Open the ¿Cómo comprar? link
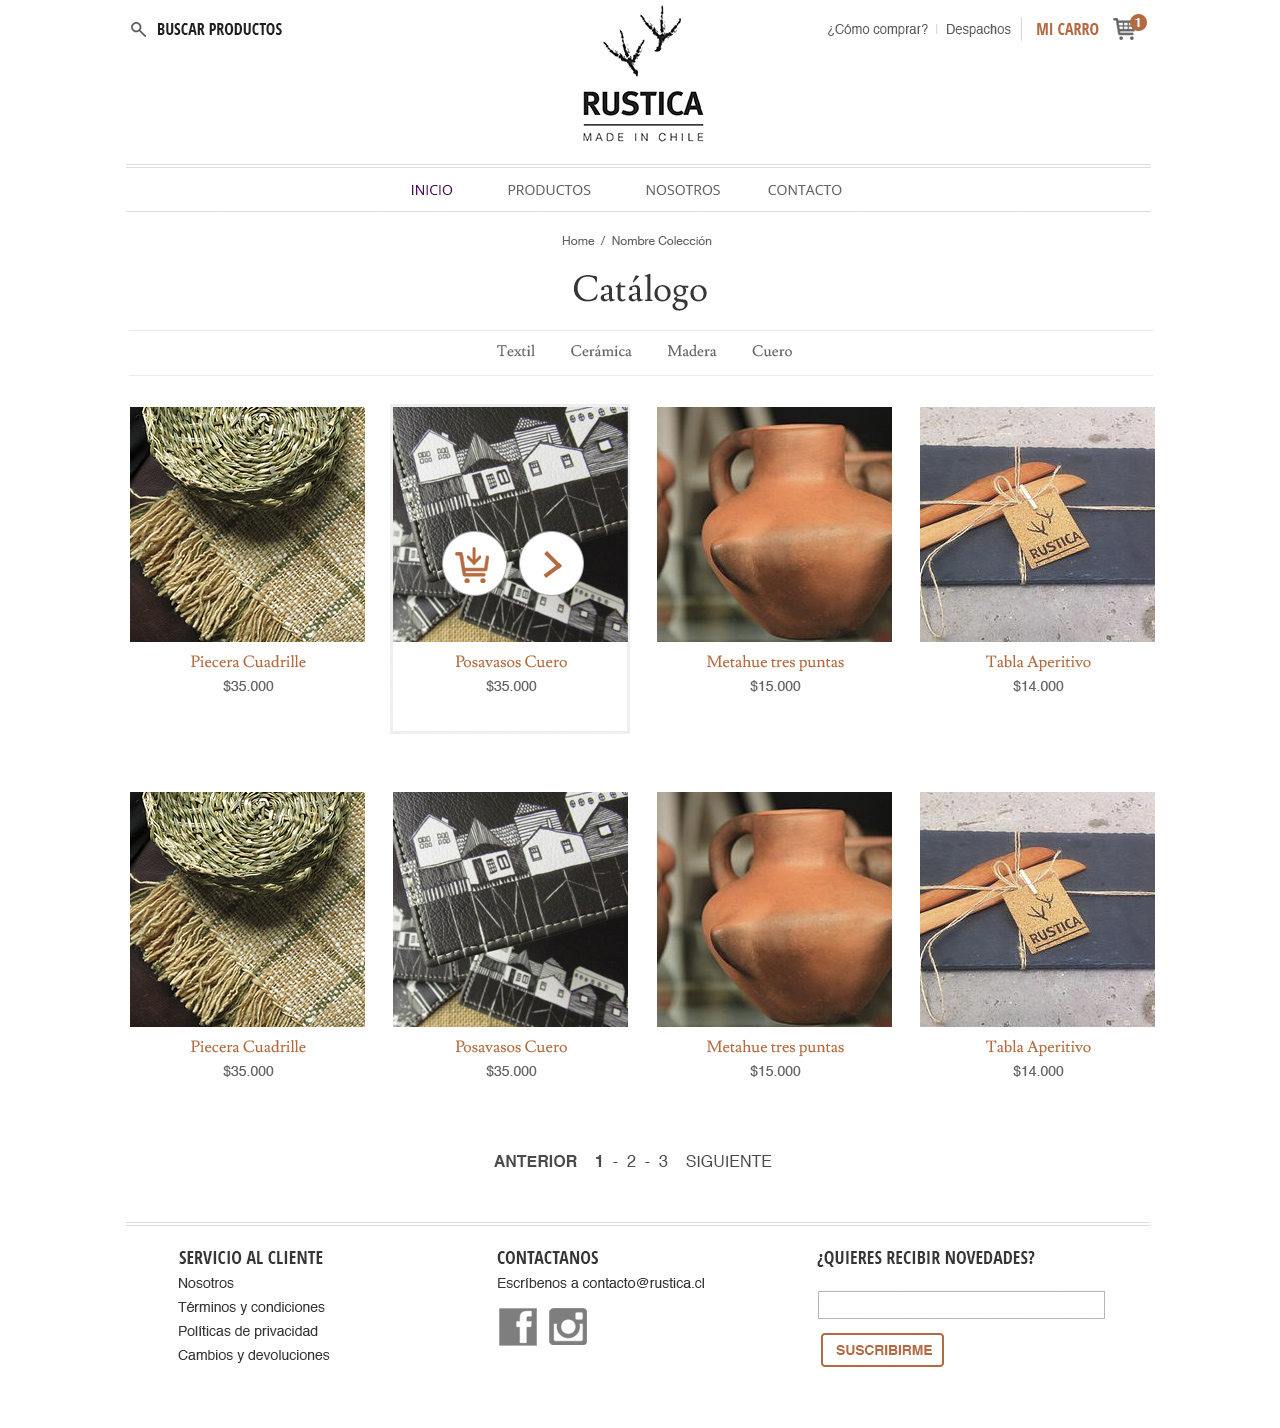This screenshot has width=1280, height=1428. pos(877,30)
